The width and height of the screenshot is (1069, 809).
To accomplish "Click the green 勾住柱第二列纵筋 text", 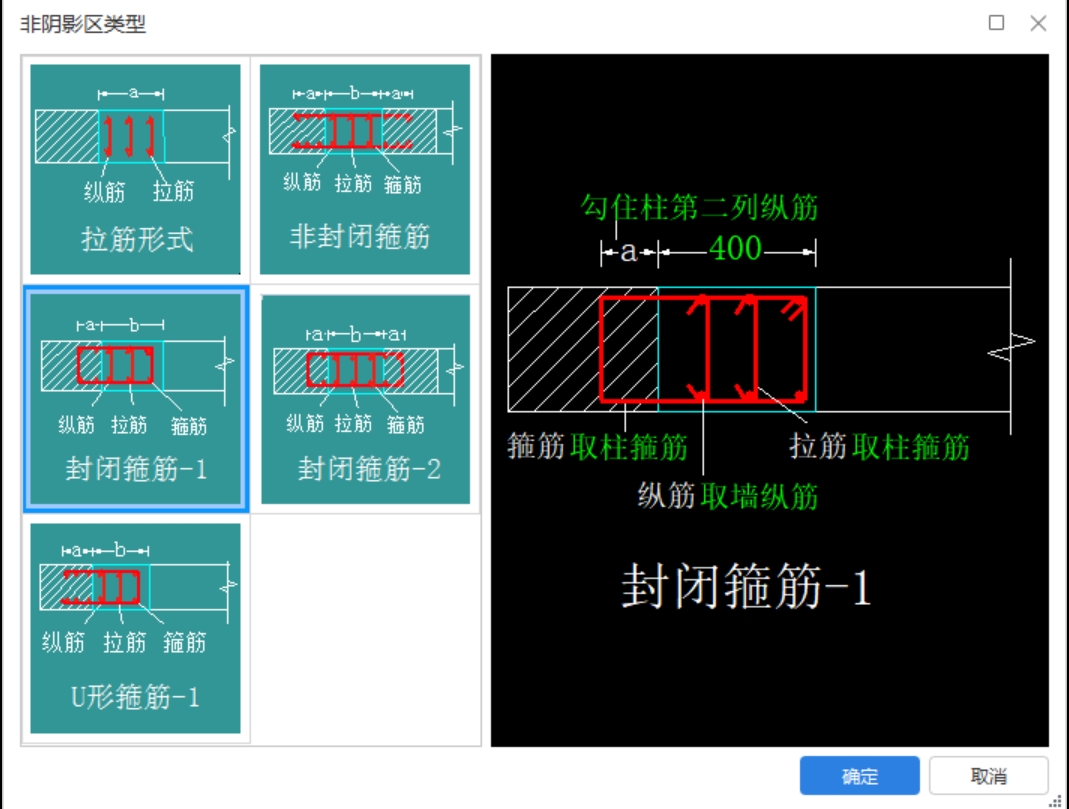I will pyautogui.click(x=699, y=207).
